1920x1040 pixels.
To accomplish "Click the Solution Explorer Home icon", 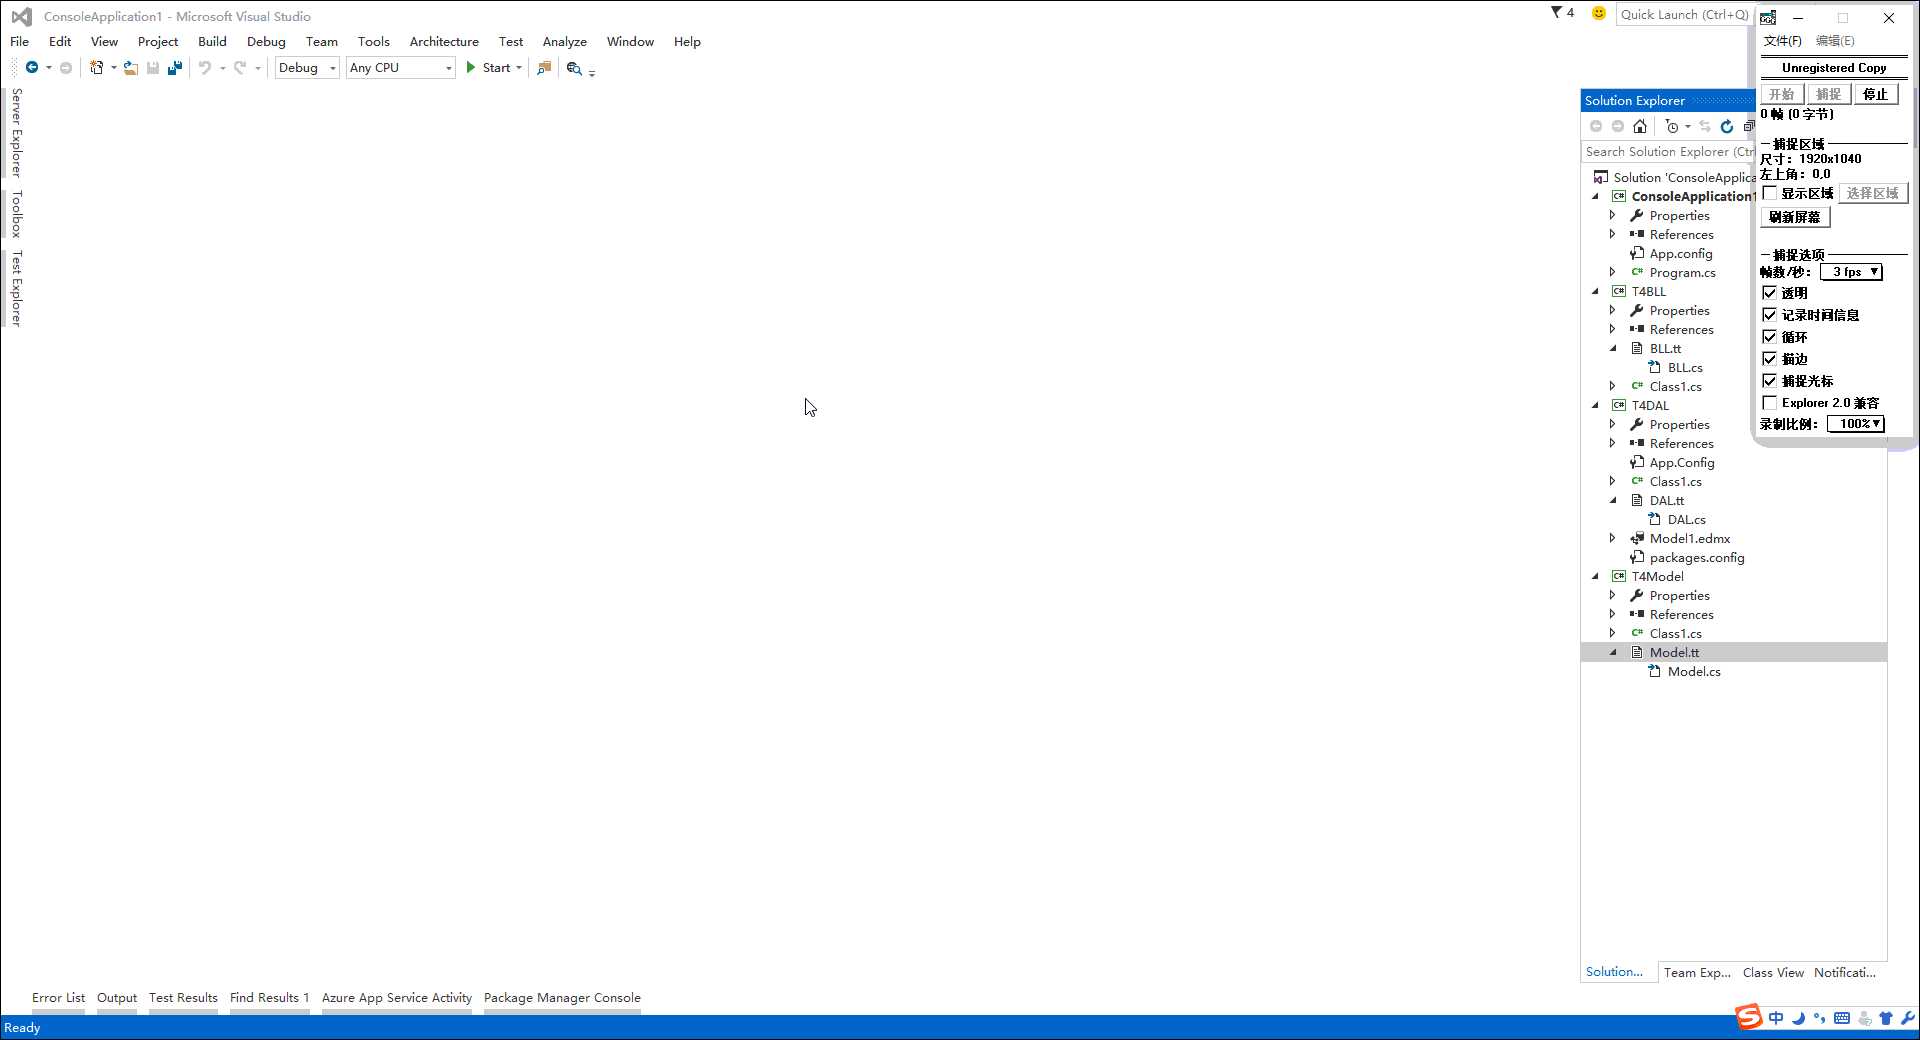I will click(x=1640, y=127).
